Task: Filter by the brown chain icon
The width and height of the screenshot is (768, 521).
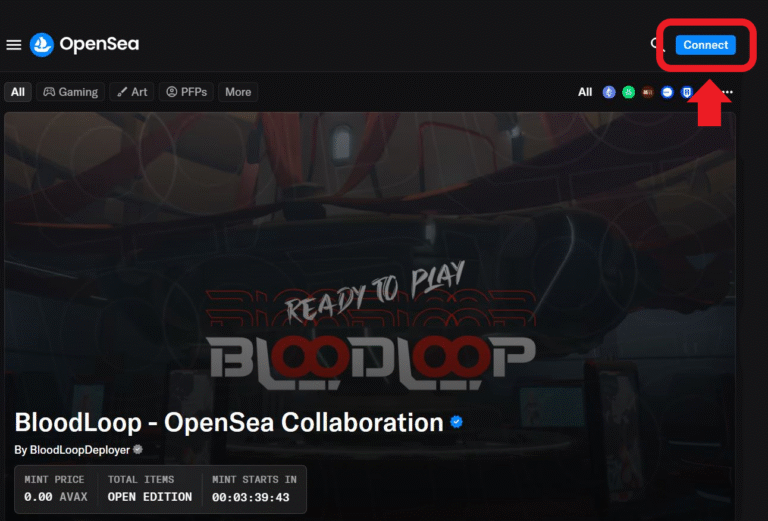Action: click(x=648, y=92)
